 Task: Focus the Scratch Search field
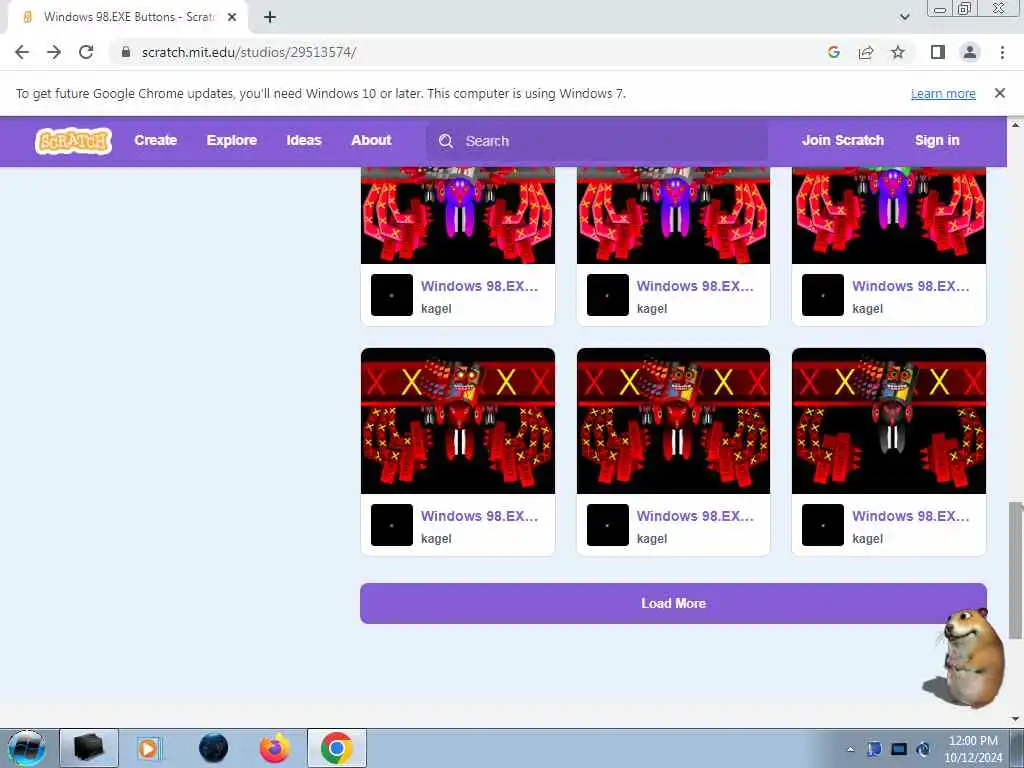[x=597, y=141]
